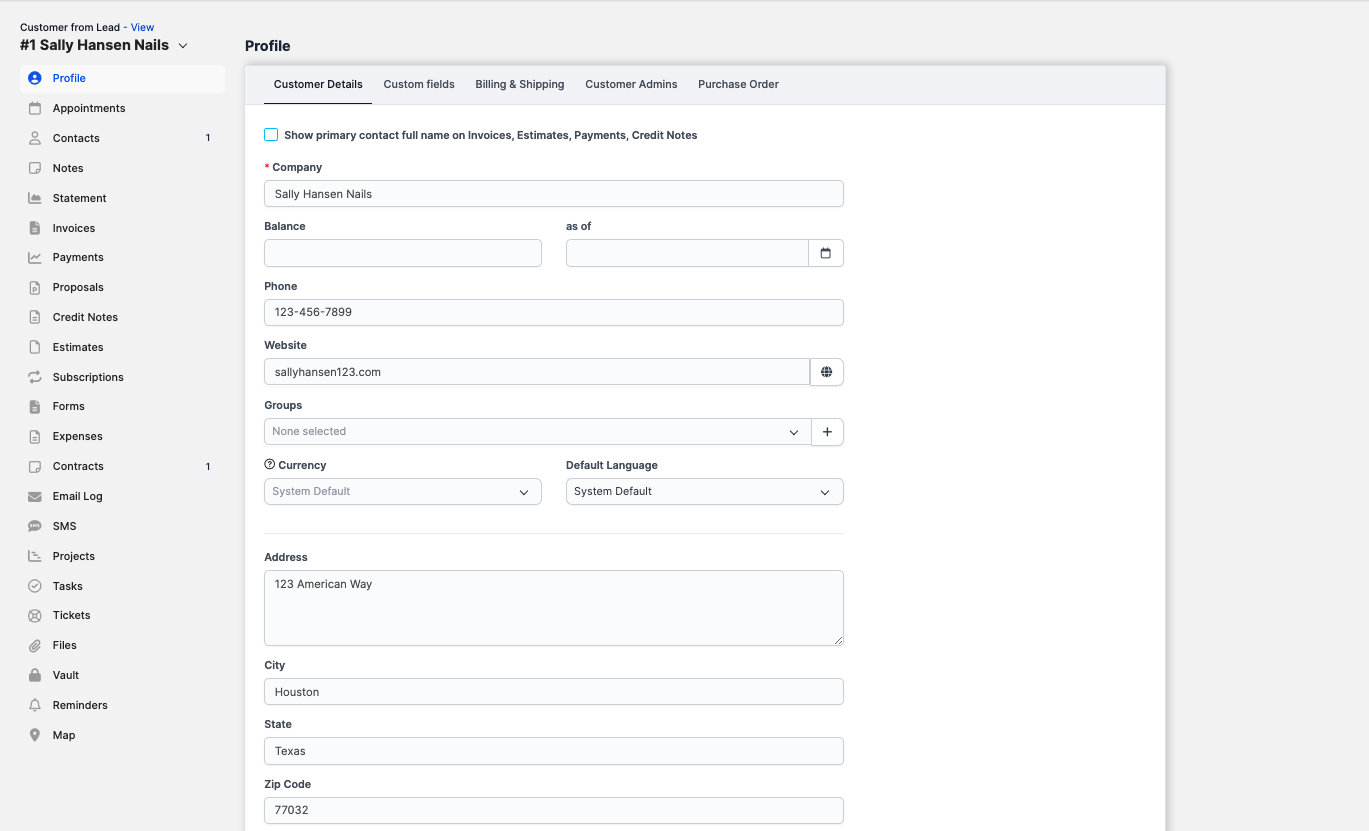Expand the Currency dropdown
The image size is (1369, 831).
click(523, 491)
